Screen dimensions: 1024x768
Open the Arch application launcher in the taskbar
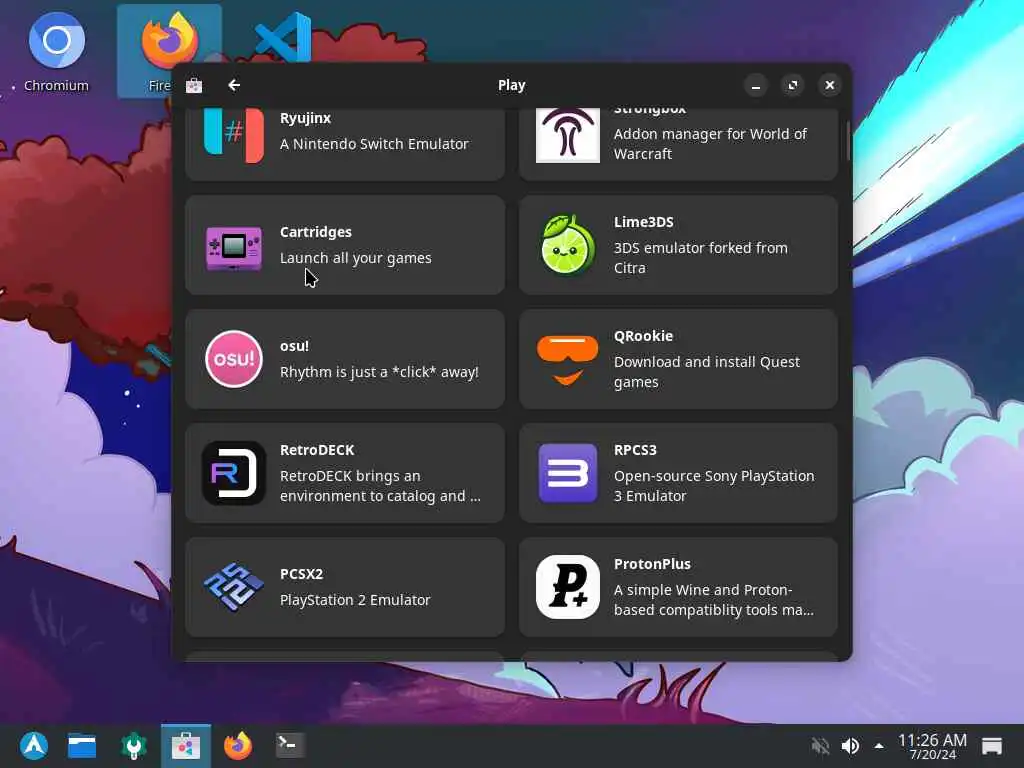pos(34,745)
